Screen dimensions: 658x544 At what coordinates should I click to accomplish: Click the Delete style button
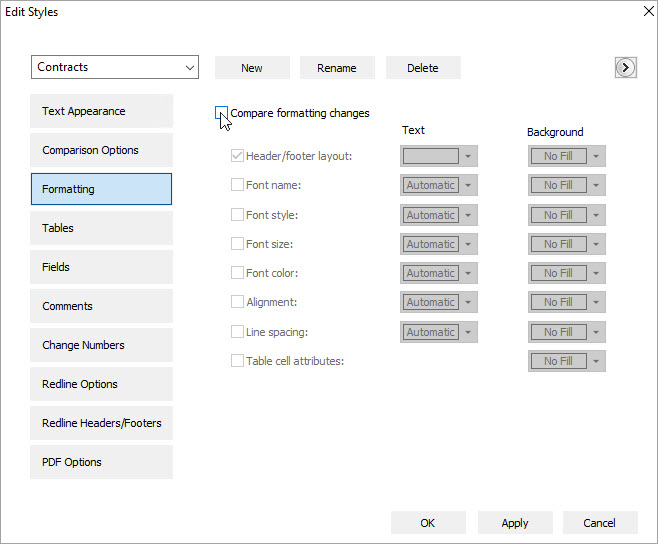click(423, 68)
